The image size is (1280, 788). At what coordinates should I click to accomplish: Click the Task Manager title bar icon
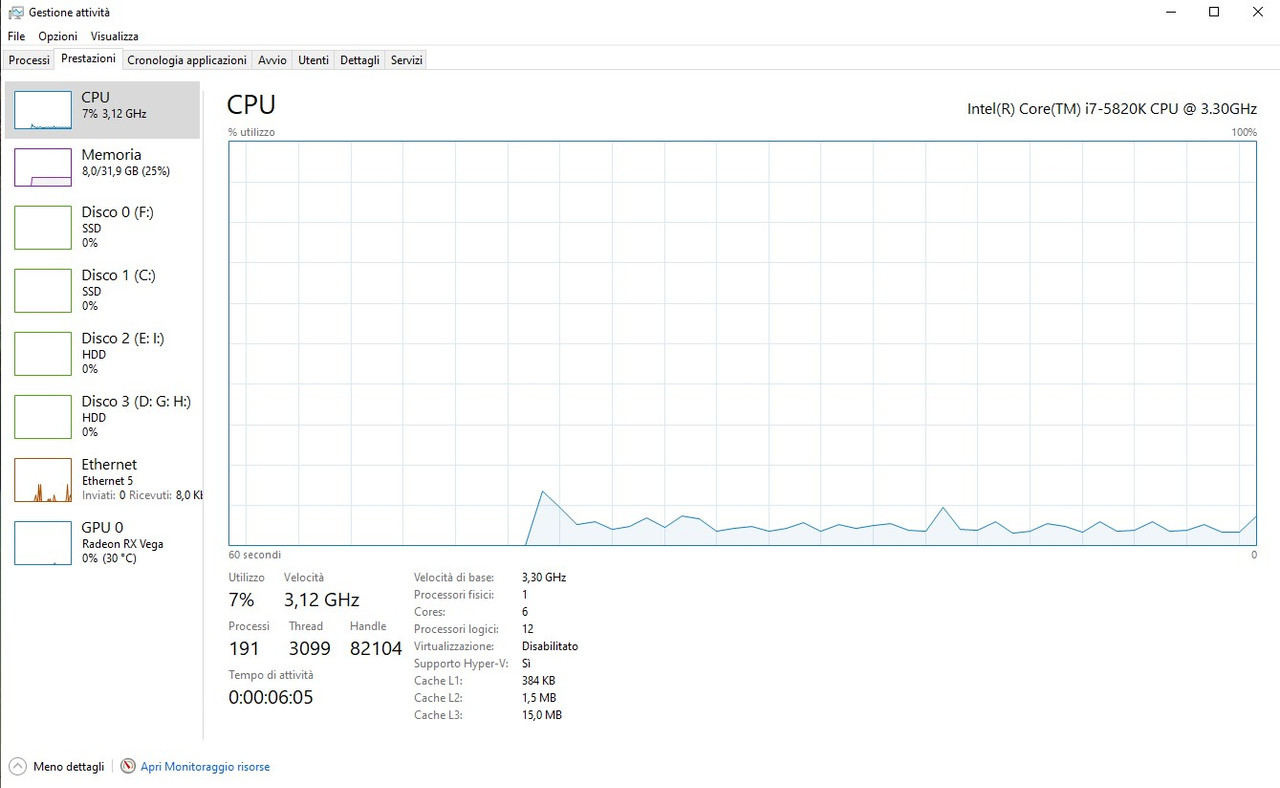(x=16, y=12)
